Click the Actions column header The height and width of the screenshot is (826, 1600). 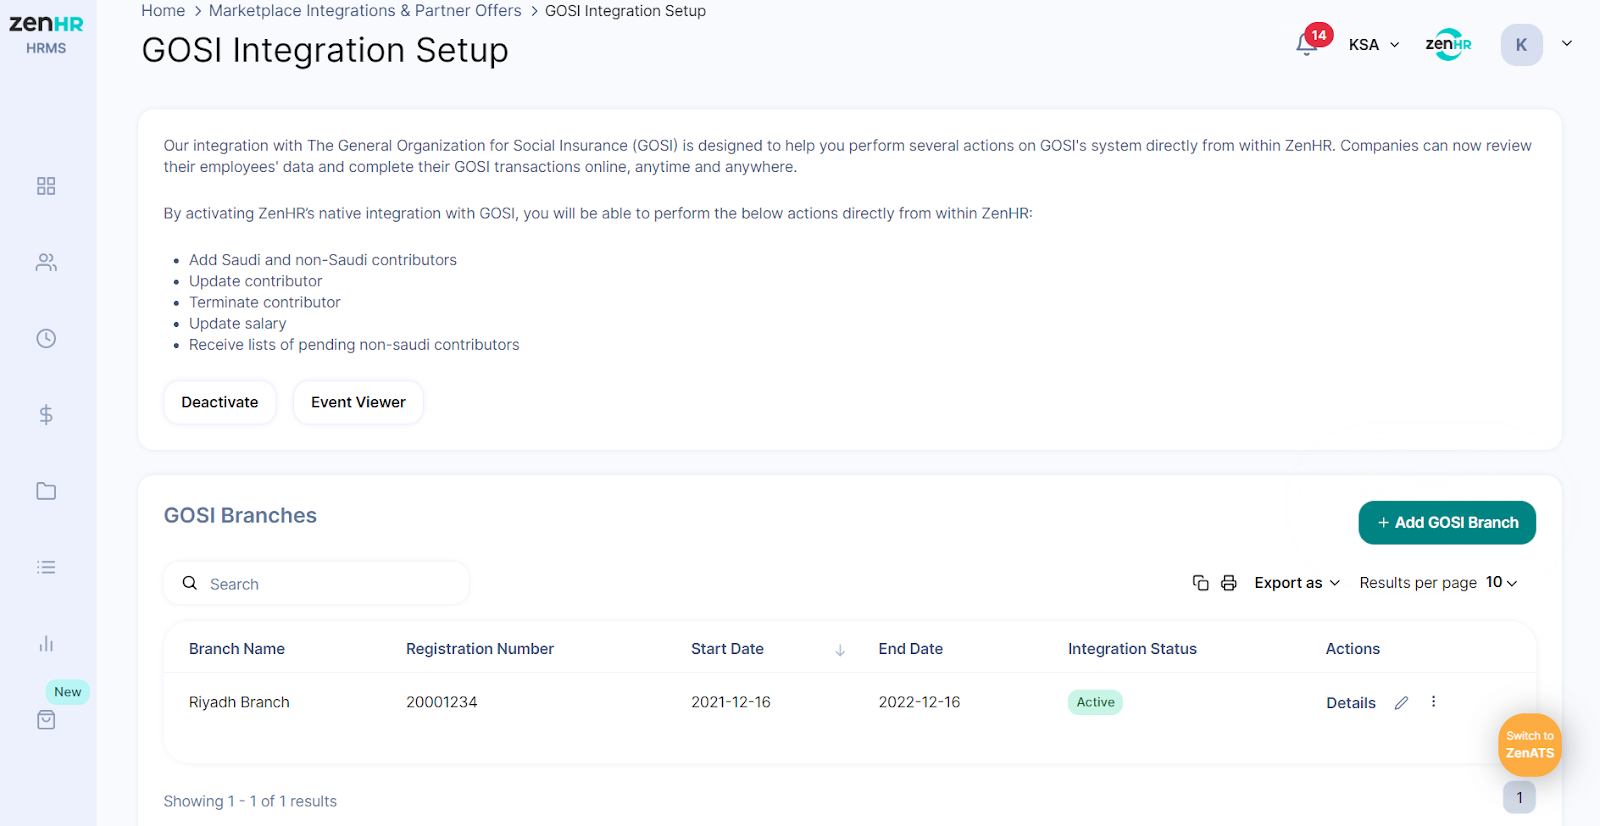click(x=1353, y=649)
